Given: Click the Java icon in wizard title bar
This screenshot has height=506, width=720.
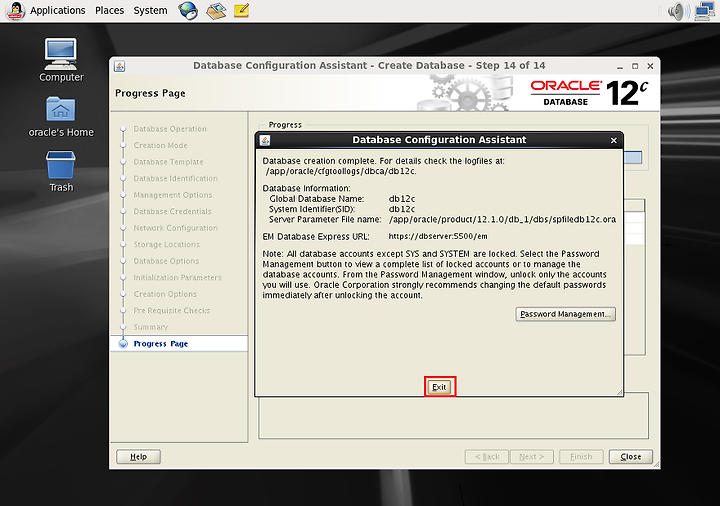Looking at the screenshot, I should pos(119,66).
